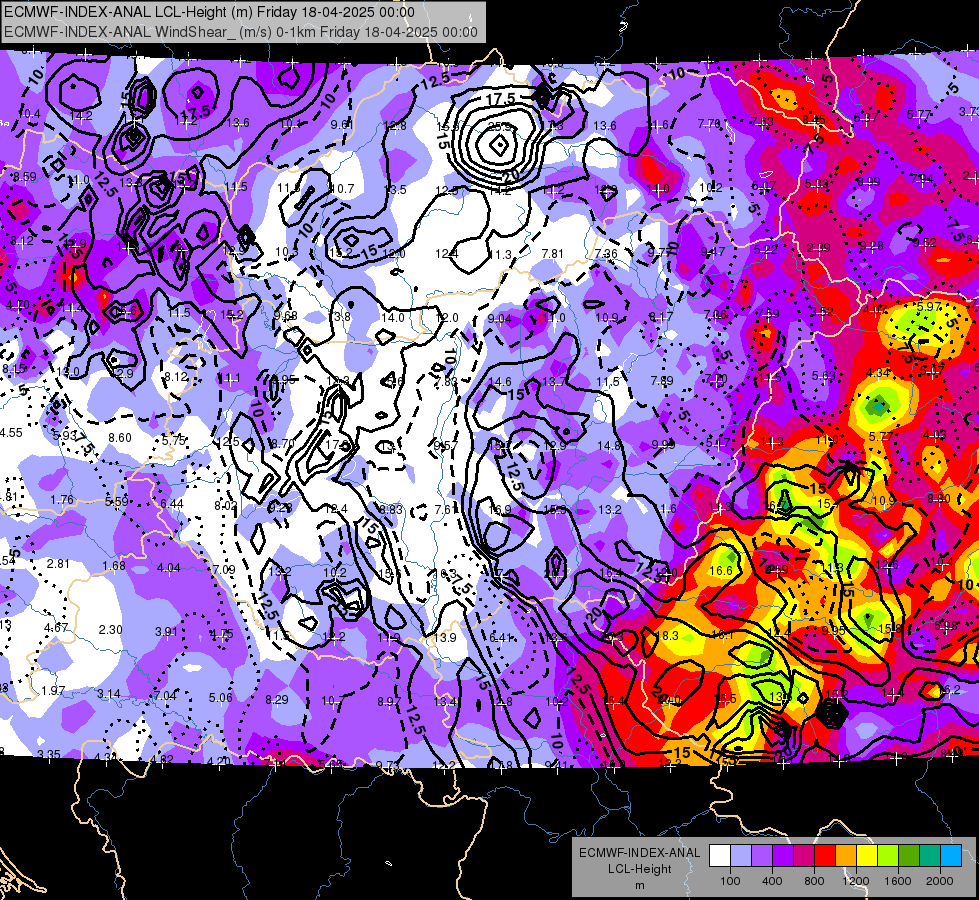Pick the 3.91 value on the map

click(x=166, y=631)
